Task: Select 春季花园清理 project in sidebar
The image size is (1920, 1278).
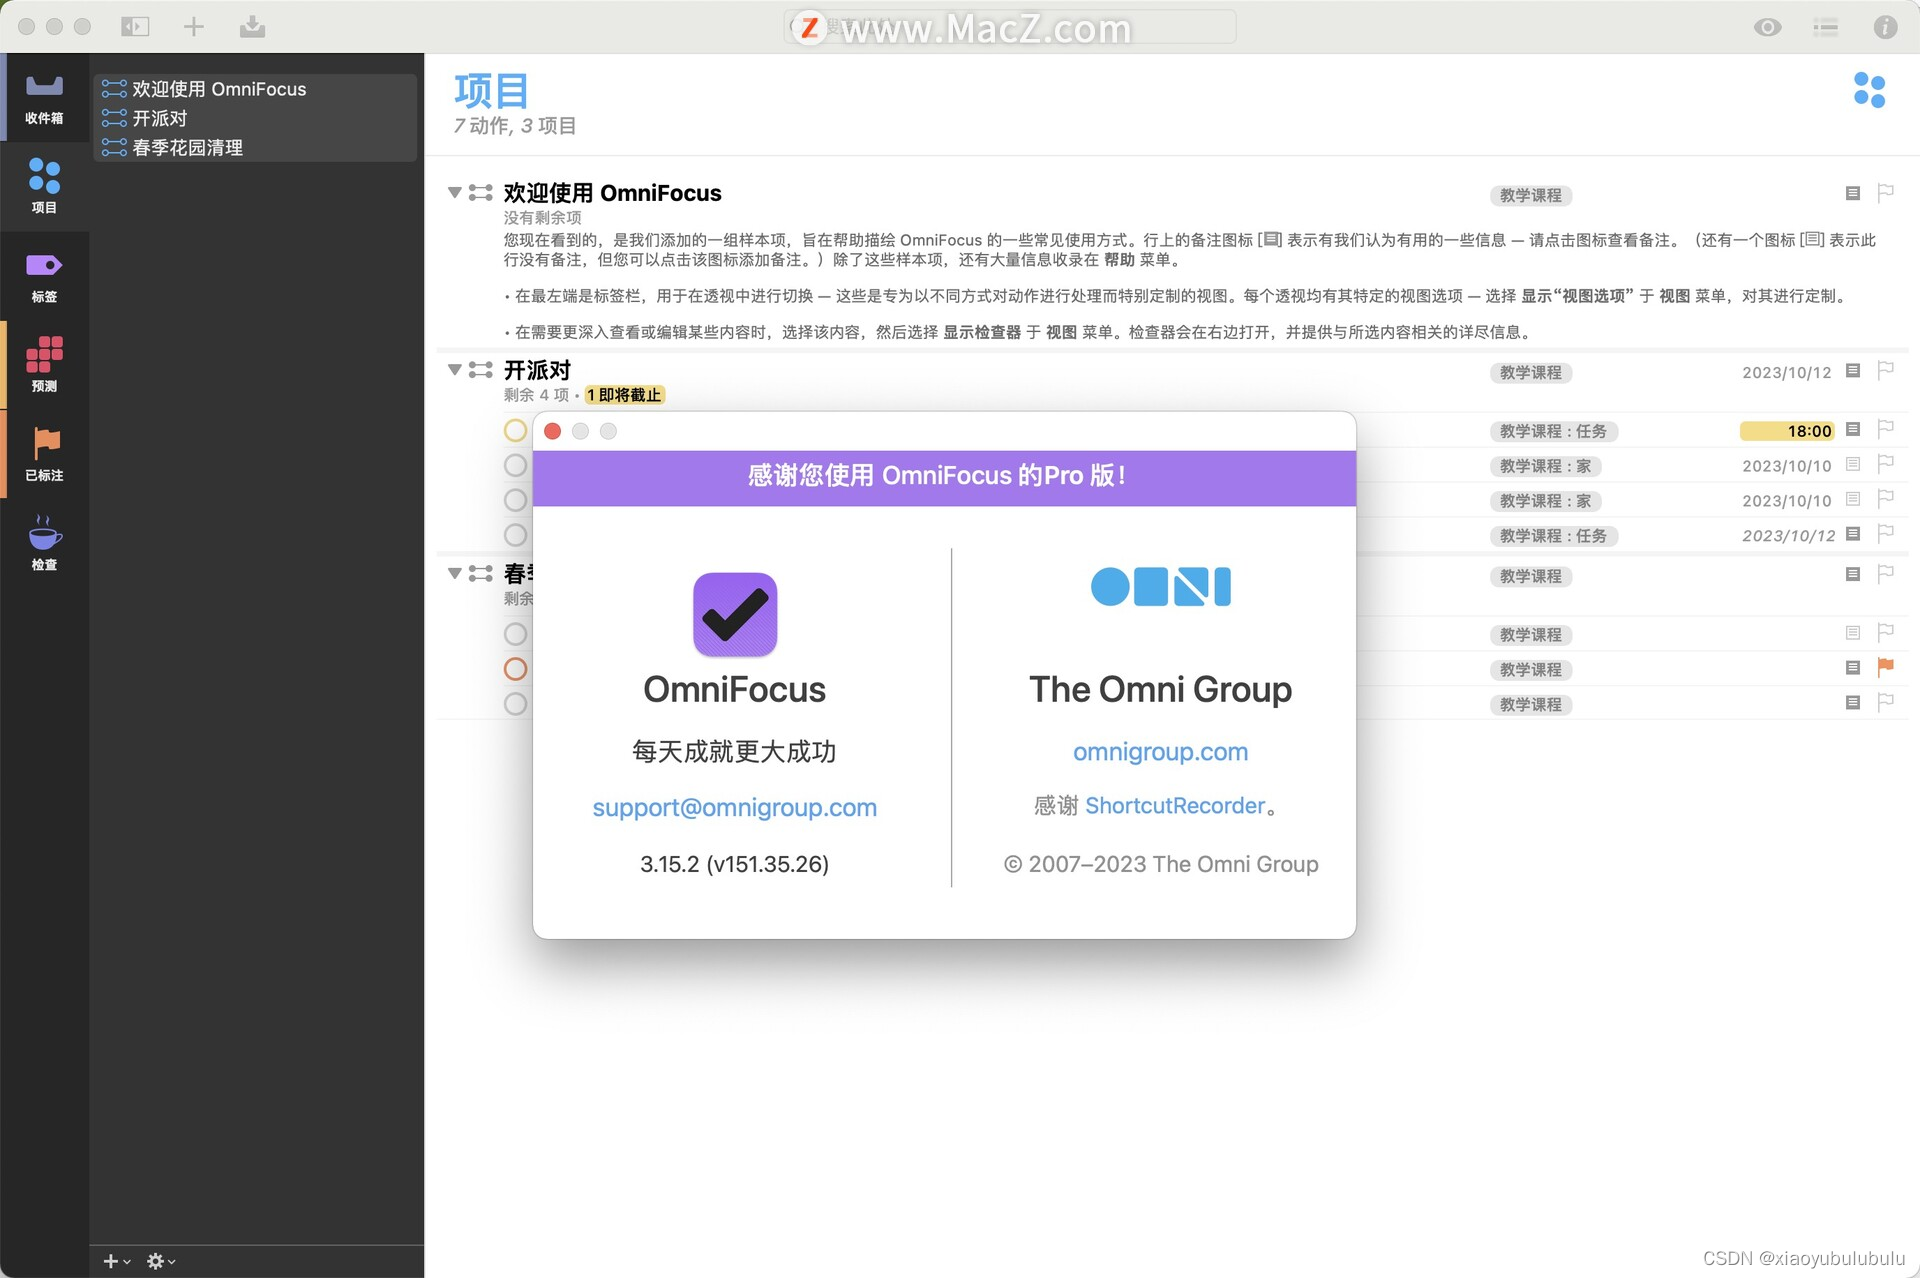Action: pos(256,147)
